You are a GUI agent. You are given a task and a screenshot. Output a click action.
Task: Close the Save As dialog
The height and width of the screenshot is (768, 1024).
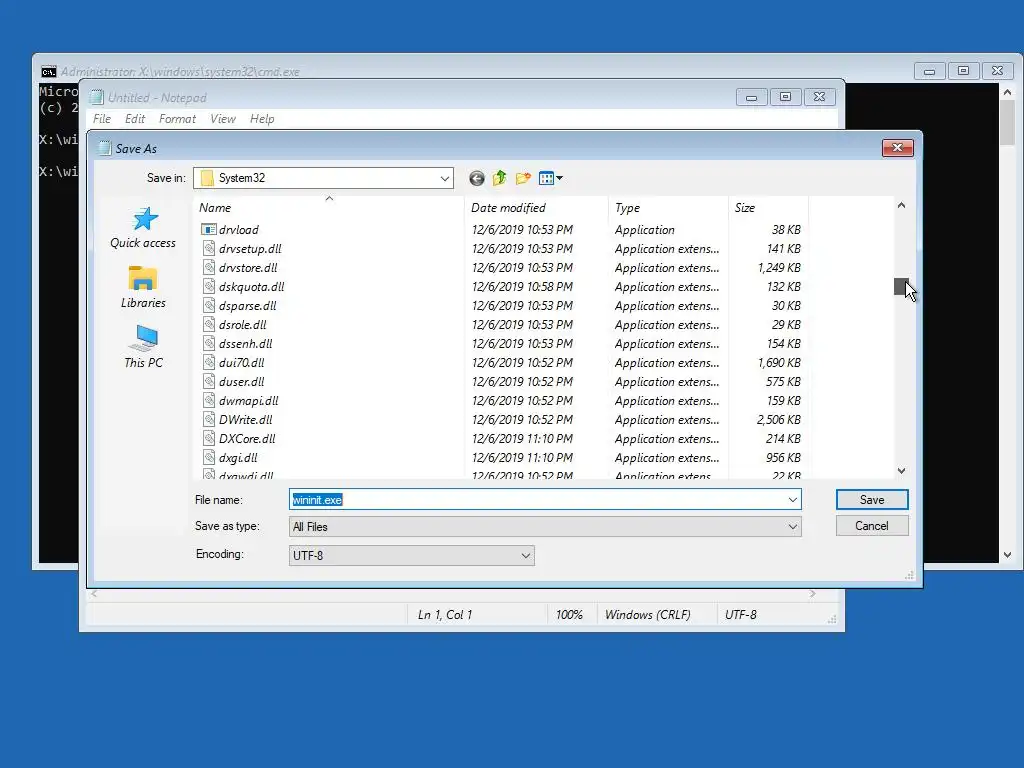click(x=897, y=148)
